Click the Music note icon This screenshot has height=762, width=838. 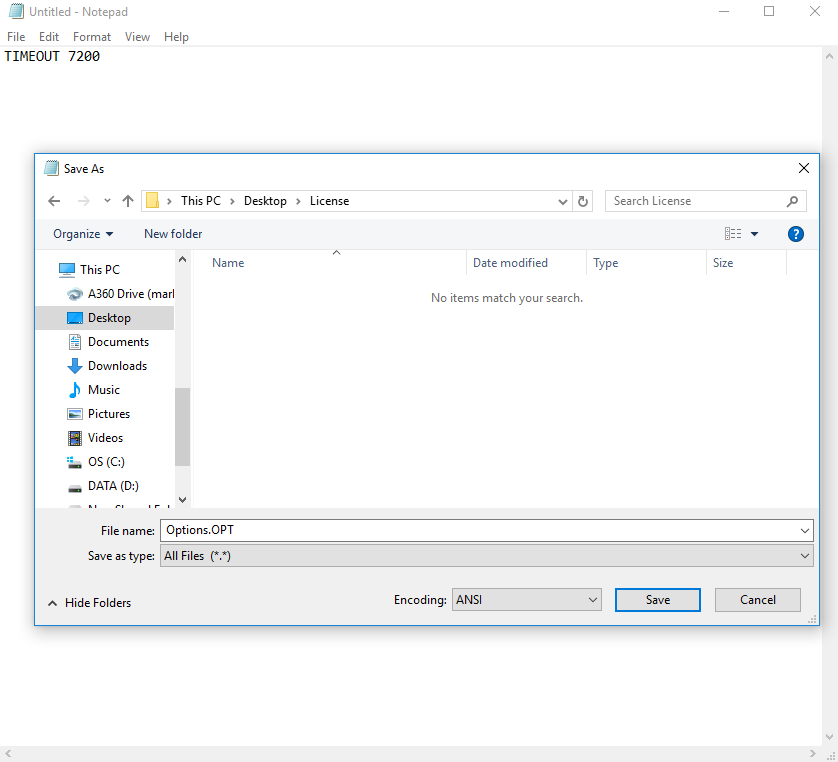click(75, 390)
